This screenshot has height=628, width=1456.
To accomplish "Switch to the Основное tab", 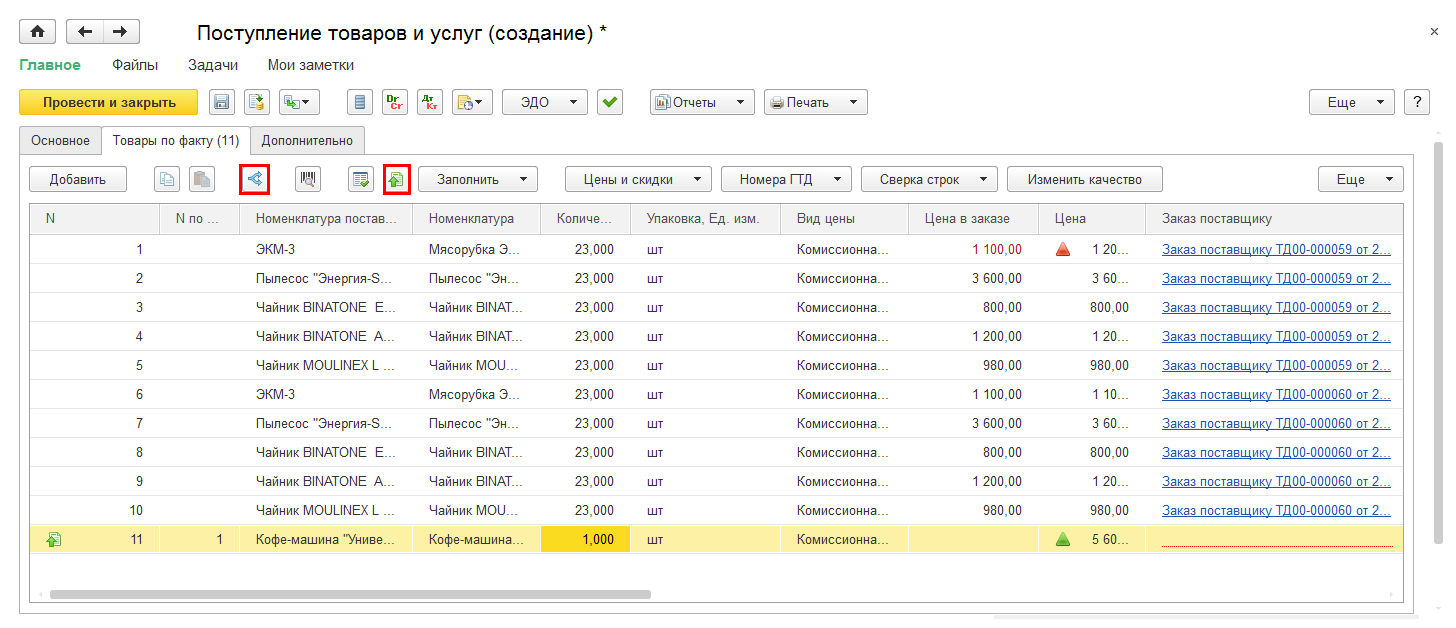I will click(60, 141).
